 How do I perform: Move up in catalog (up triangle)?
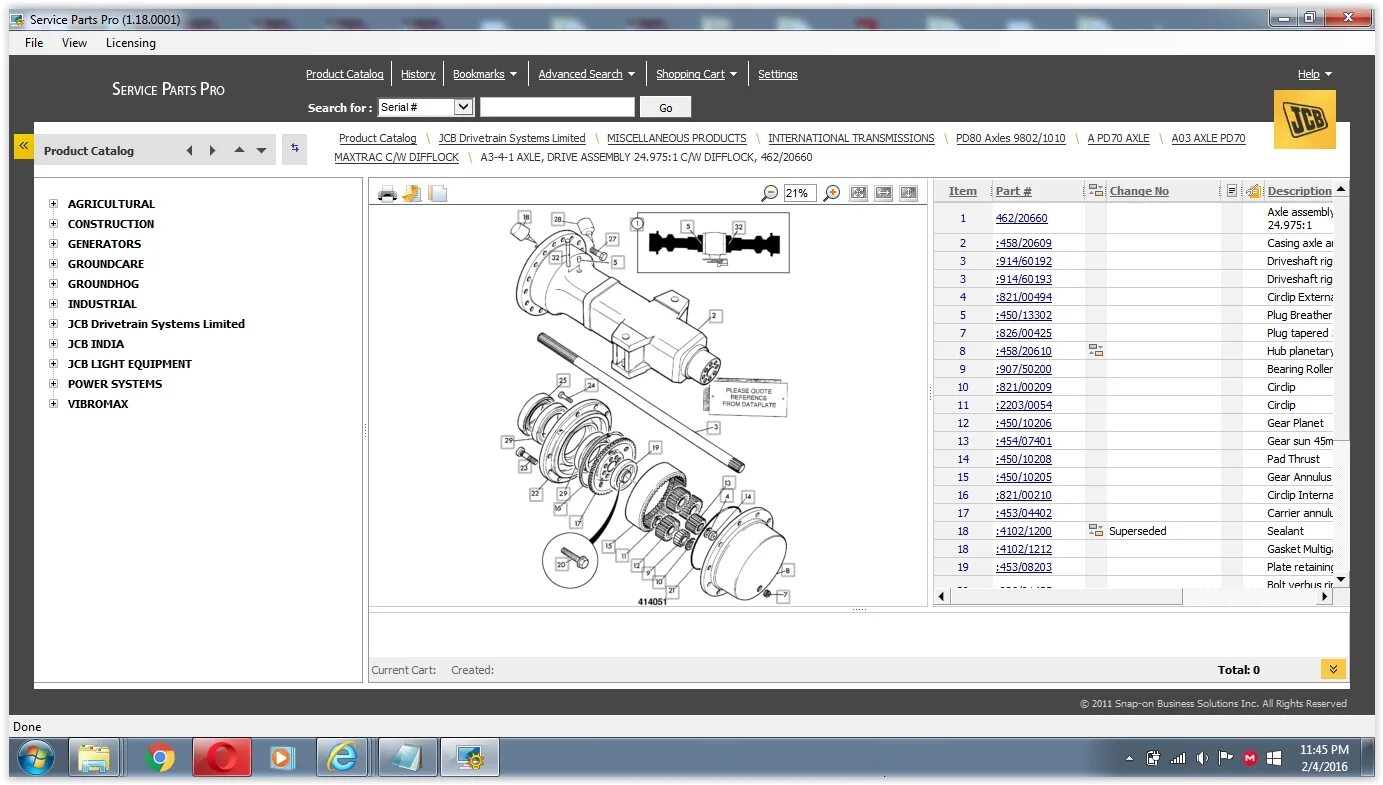coord(239,151)
